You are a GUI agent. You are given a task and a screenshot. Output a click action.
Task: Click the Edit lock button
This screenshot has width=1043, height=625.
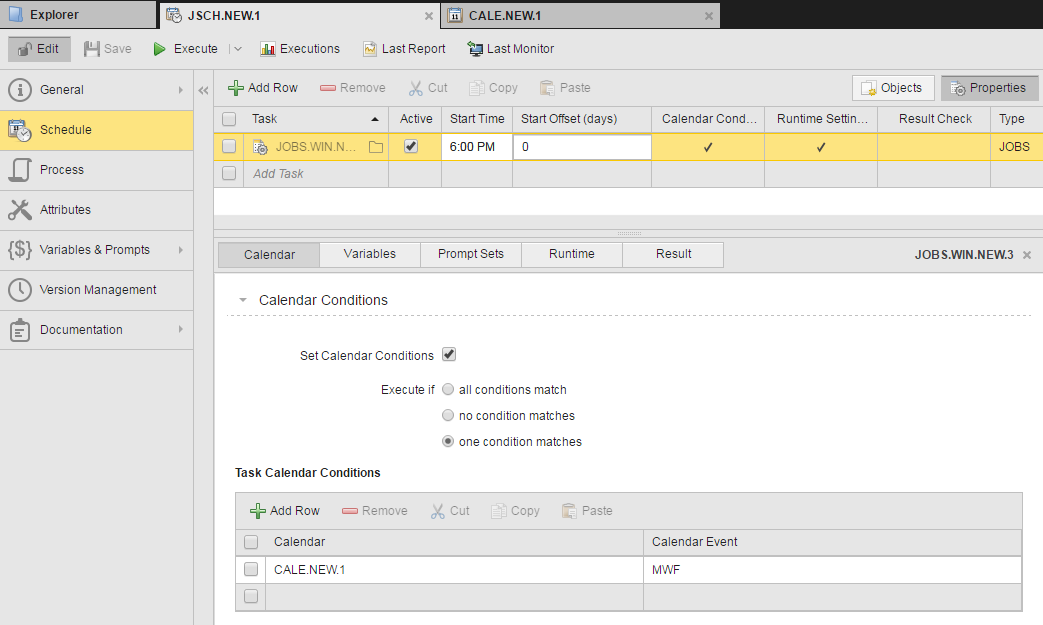pos(39,49)
